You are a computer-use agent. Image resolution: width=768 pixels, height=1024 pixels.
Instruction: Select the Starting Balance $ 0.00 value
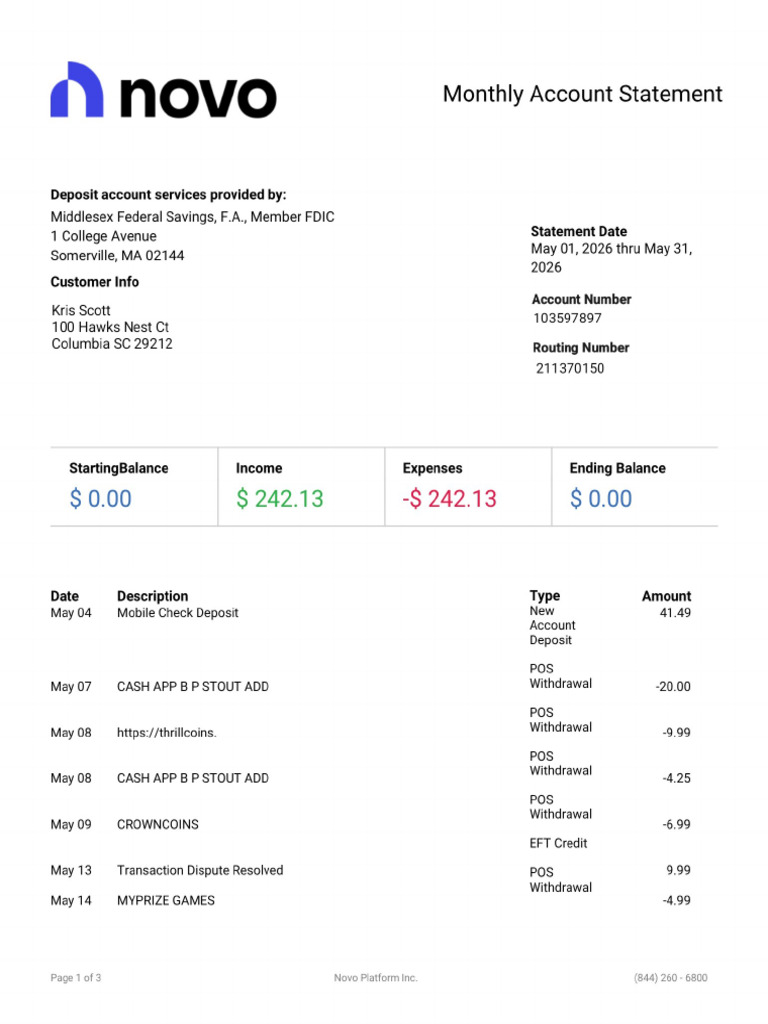[101, 499]
